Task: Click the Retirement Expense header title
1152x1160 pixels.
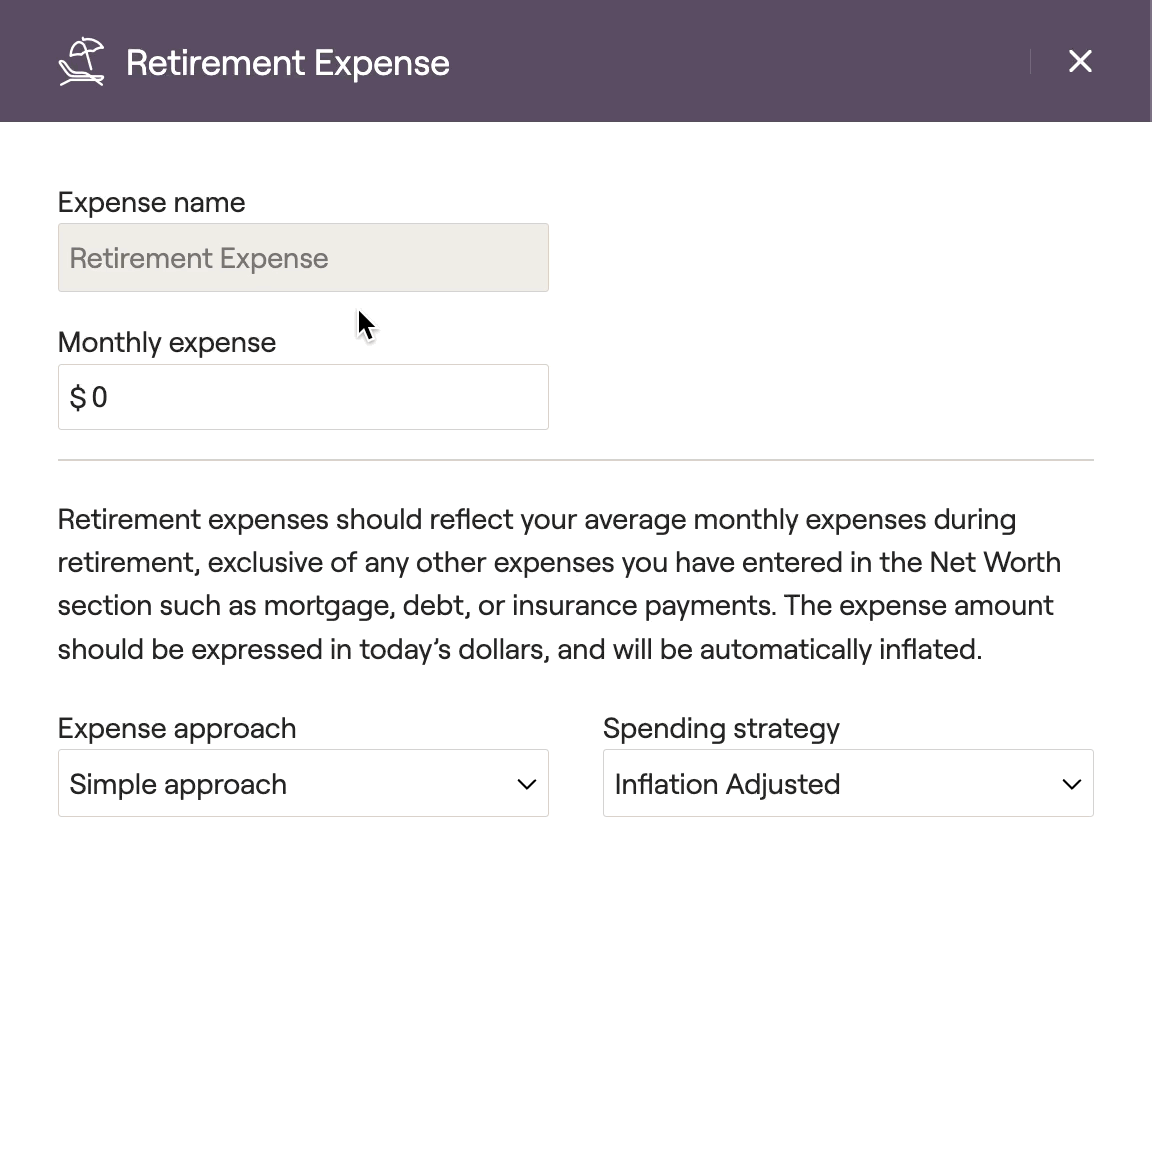Action: click(x=288, y=63)
